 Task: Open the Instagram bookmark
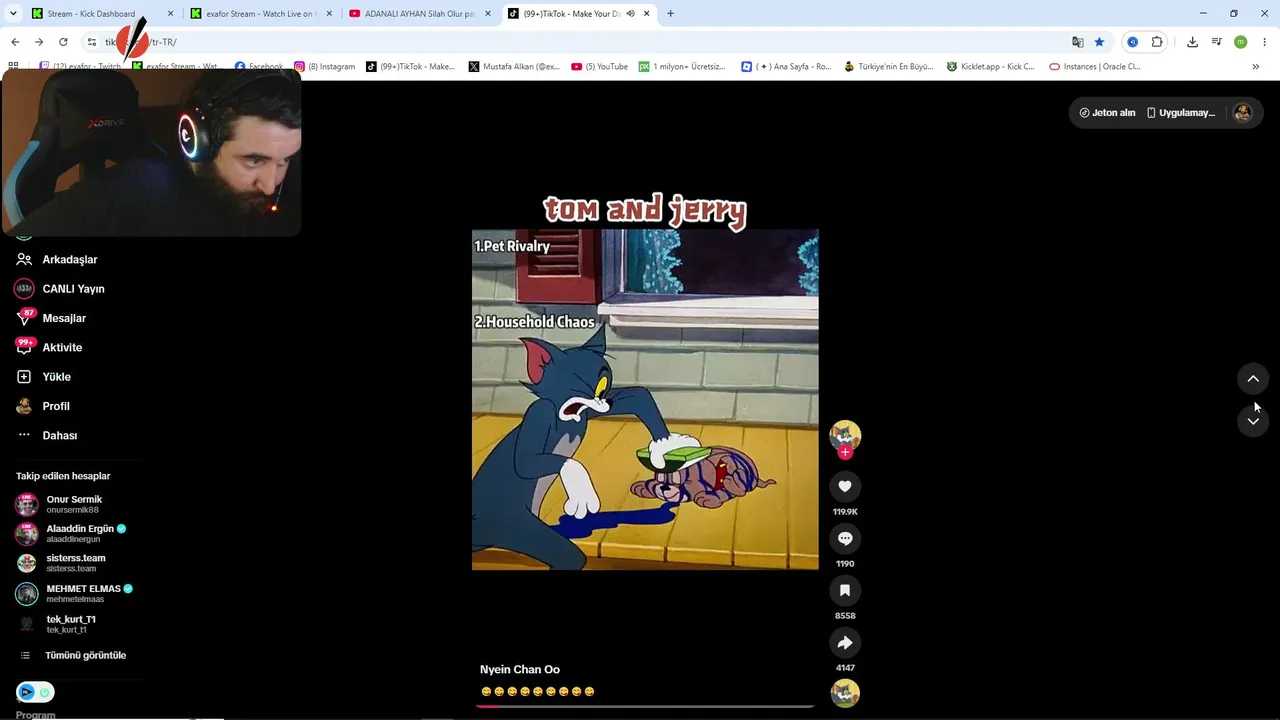pyautogui.click(x=324, y=67)
